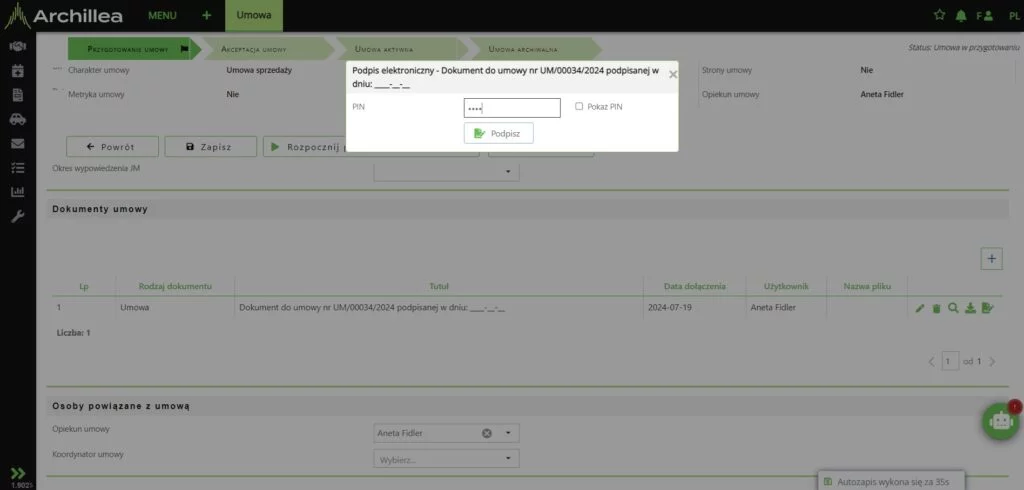The height and width of the screenshot is (490, 1024).
Task: Open the MENU item in the top bar
Action: (x=162, y=15)
